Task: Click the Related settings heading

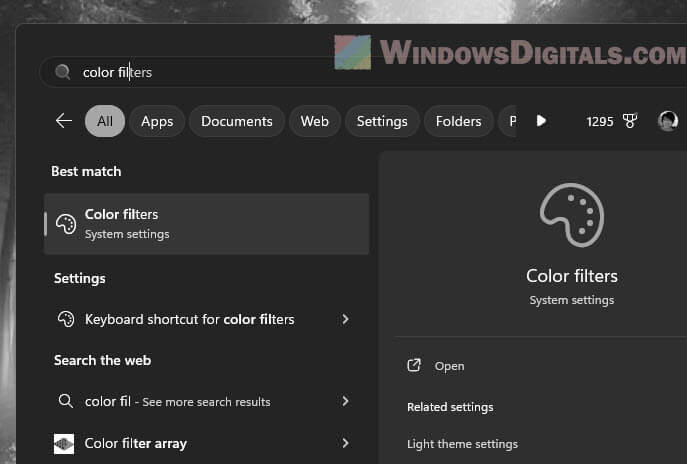Action: tap(450, 407)
